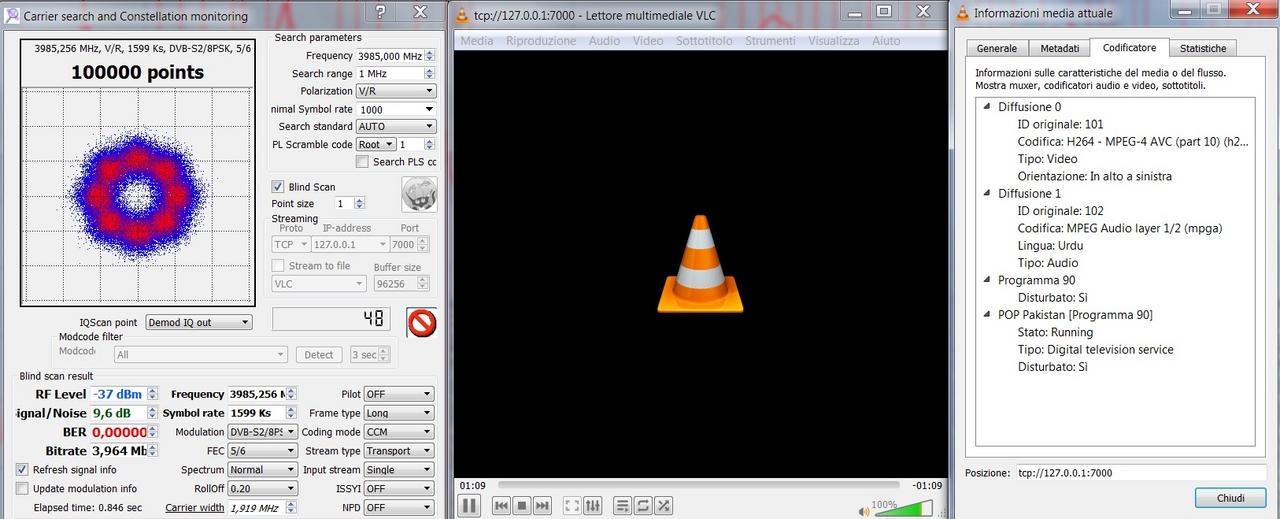
Task: Click the Symbol rate 1599 Ks stepper
Action: (x=291, y=413)
